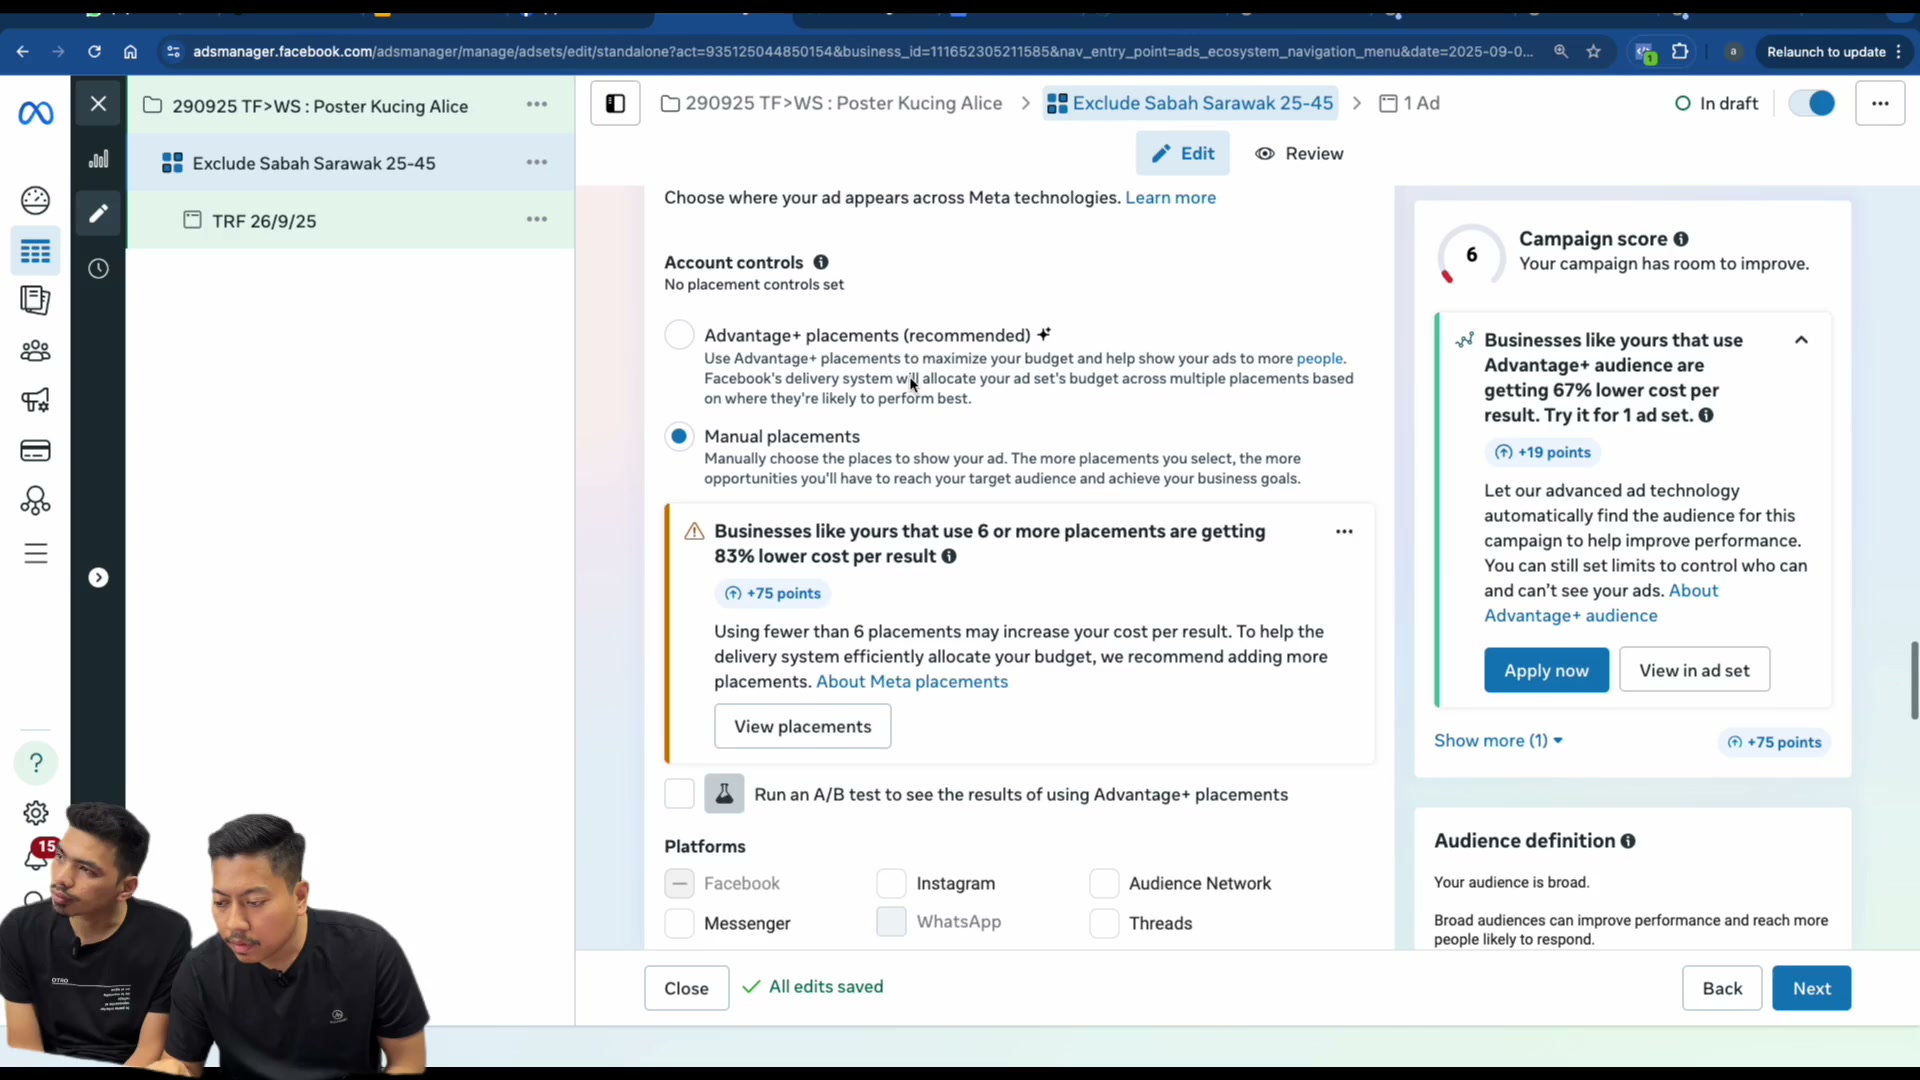The image size is (1920, 1080).
Task: Check the Threads platform checkbox
Action: [1104, 924]
